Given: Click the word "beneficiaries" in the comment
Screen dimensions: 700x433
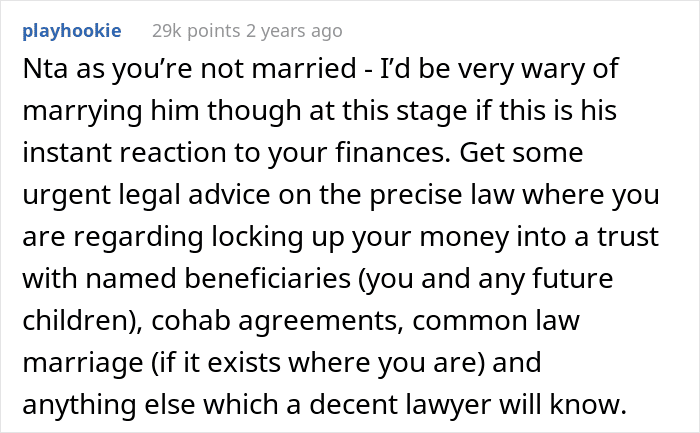Looking at the screenshot, I should tap(267, 279).
